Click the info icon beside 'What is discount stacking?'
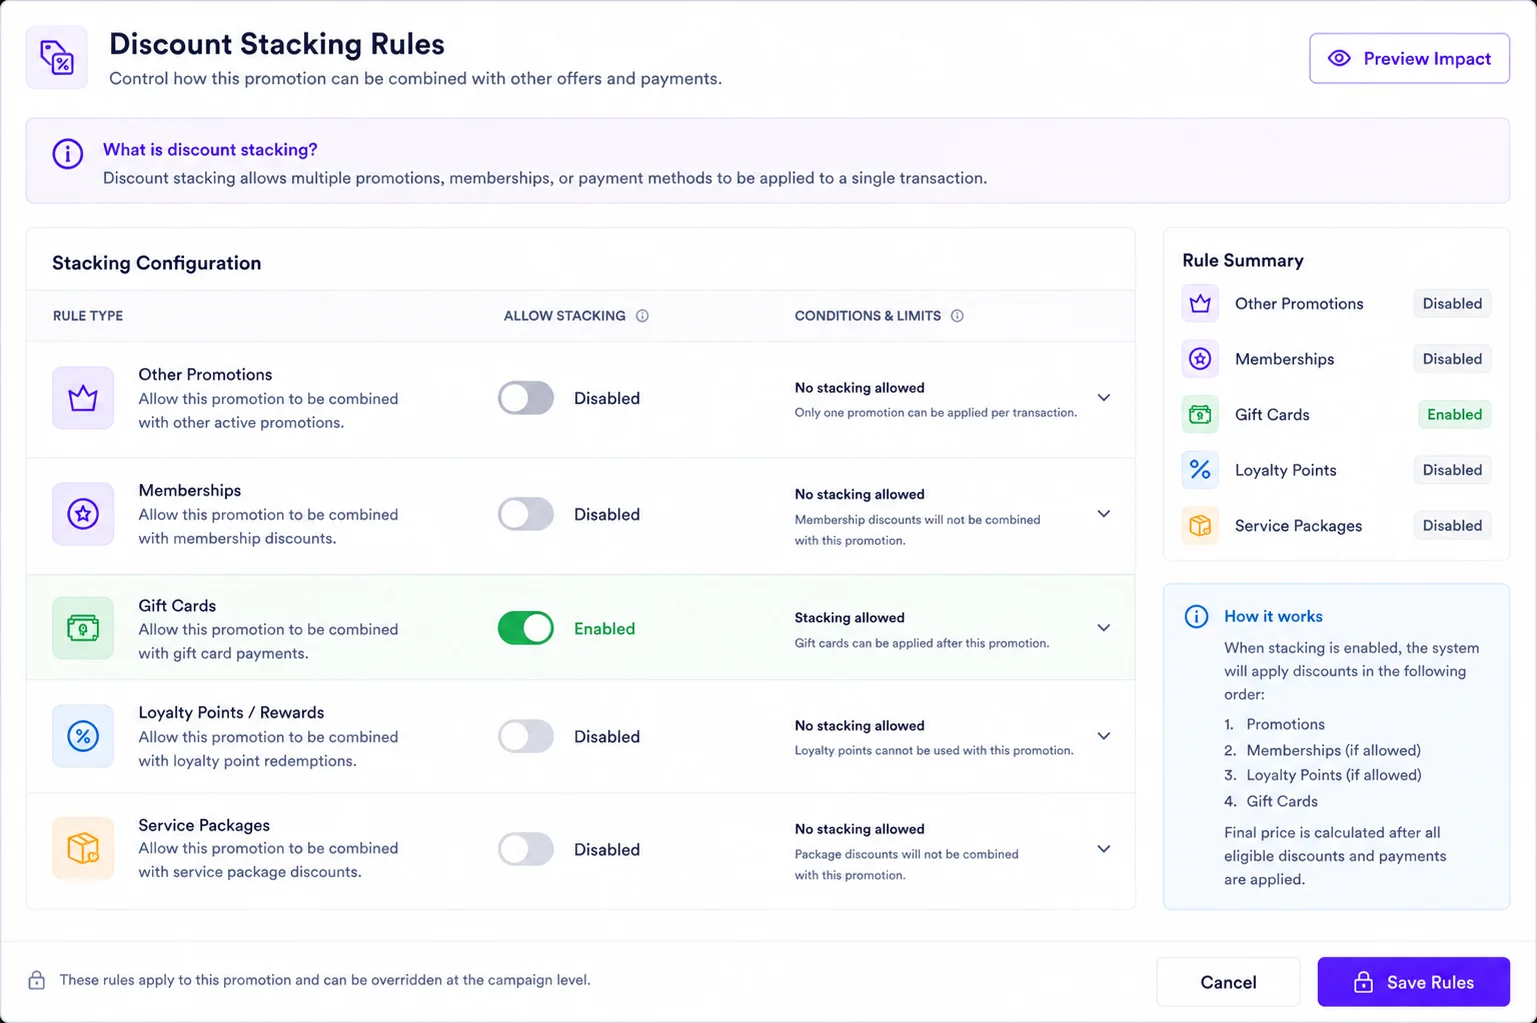The image size is (1537, 1023). pyautogui.click(x=68, y=154)
